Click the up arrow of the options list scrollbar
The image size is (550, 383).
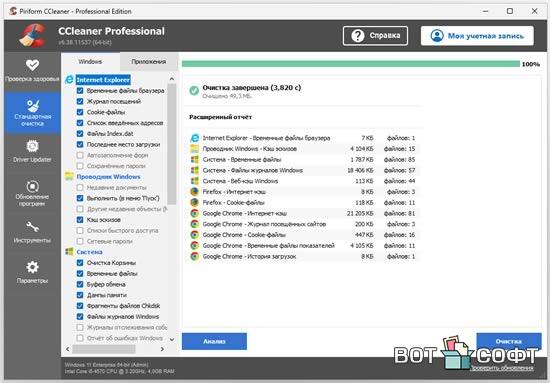172,79
